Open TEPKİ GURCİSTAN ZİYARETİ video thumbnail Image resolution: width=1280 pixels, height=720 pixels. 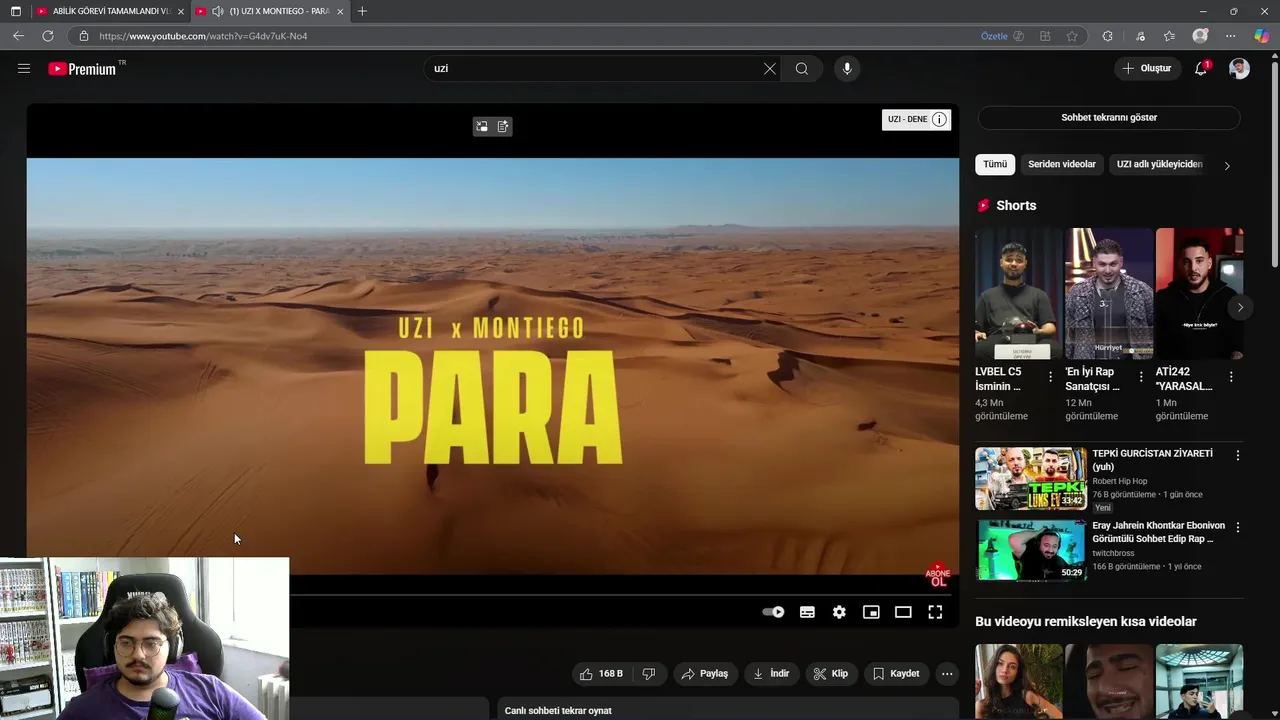pyautogui.click(x=1031, y=479)
